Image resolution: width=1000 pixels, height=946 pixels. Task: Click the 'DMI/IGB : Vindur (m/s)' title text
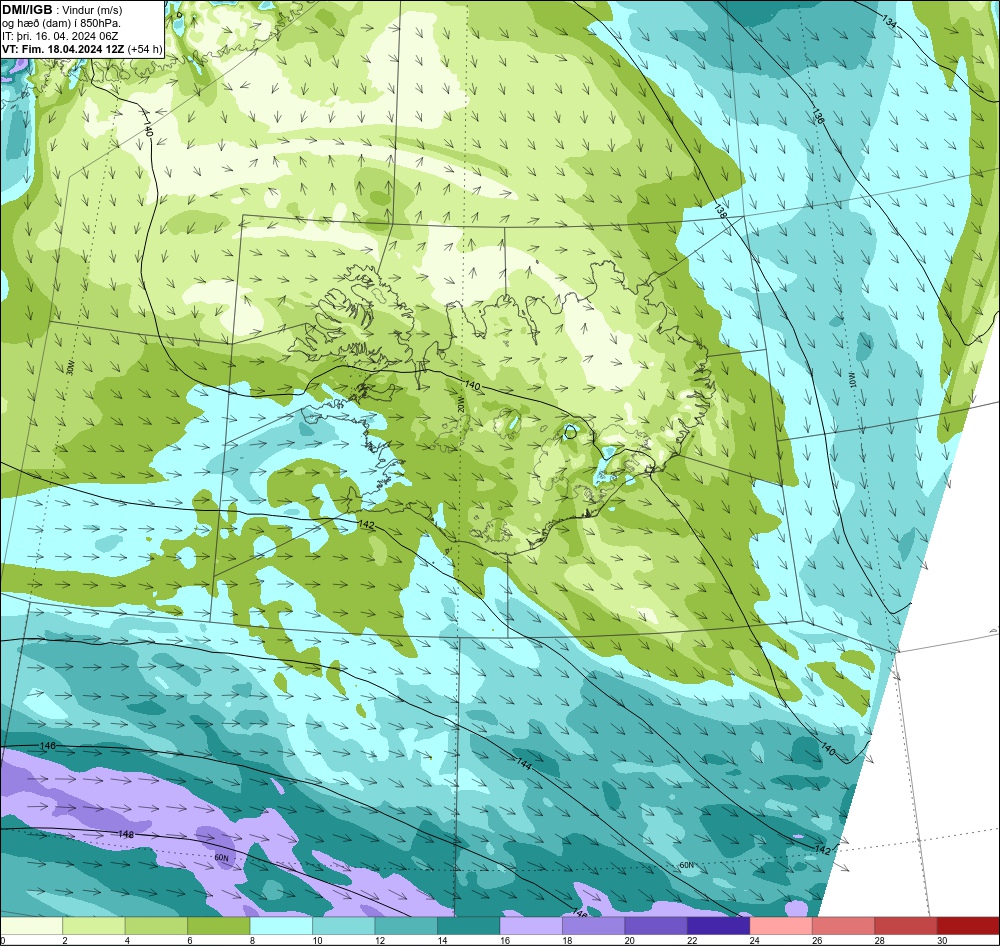(62, 10)
